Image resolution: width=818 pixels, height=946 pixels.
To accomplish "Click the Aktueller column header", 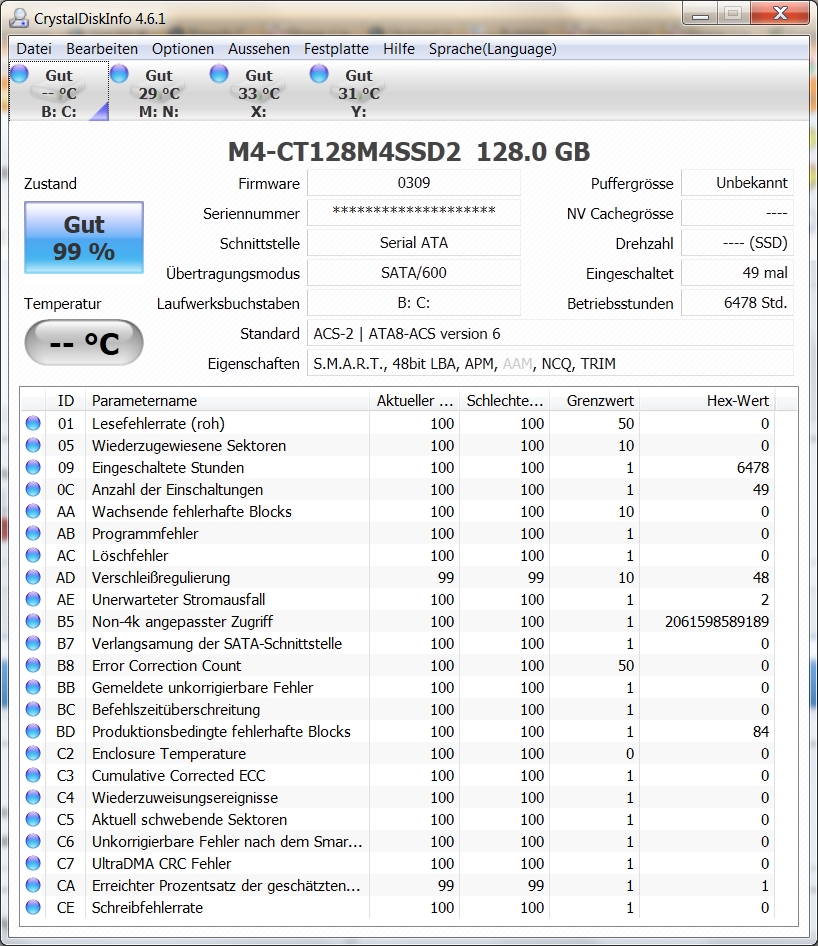I will [414, 401].
